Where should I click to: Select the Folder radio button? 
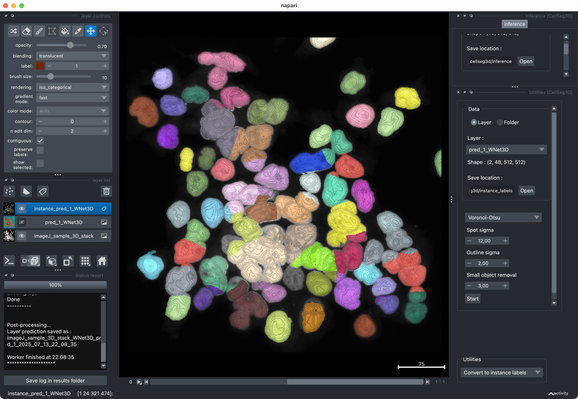(x=500, y=122)
